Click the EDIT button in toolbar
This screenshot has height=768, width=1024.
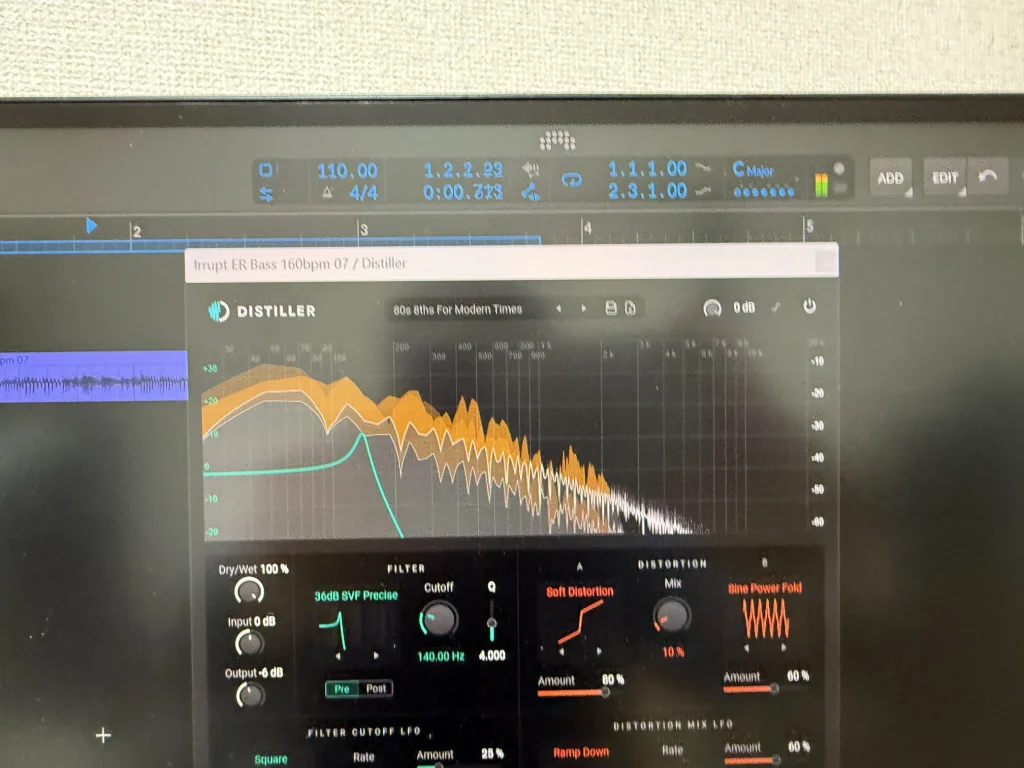pos(945,178)
